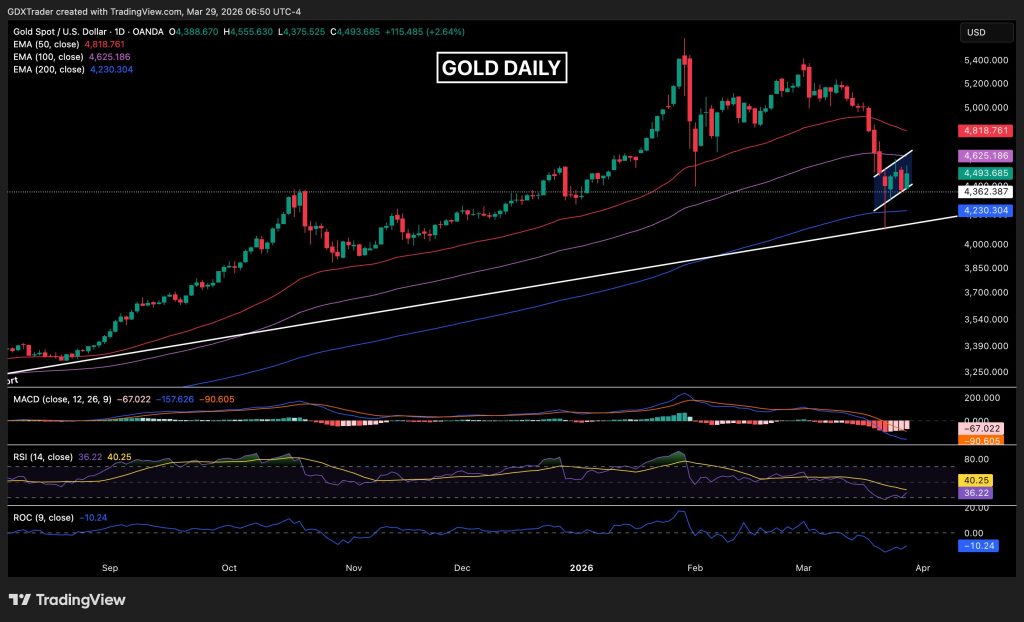Click the GOLD DAILY text annotation box
This screenshot has width=1024, height=622.
coord(501,68)
